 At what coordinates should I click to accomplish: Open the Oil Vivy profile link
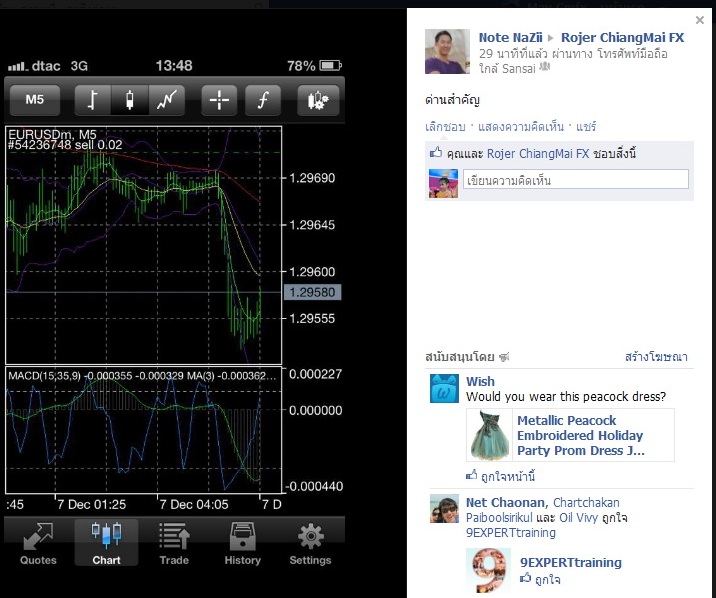click(x=578, y=518)
